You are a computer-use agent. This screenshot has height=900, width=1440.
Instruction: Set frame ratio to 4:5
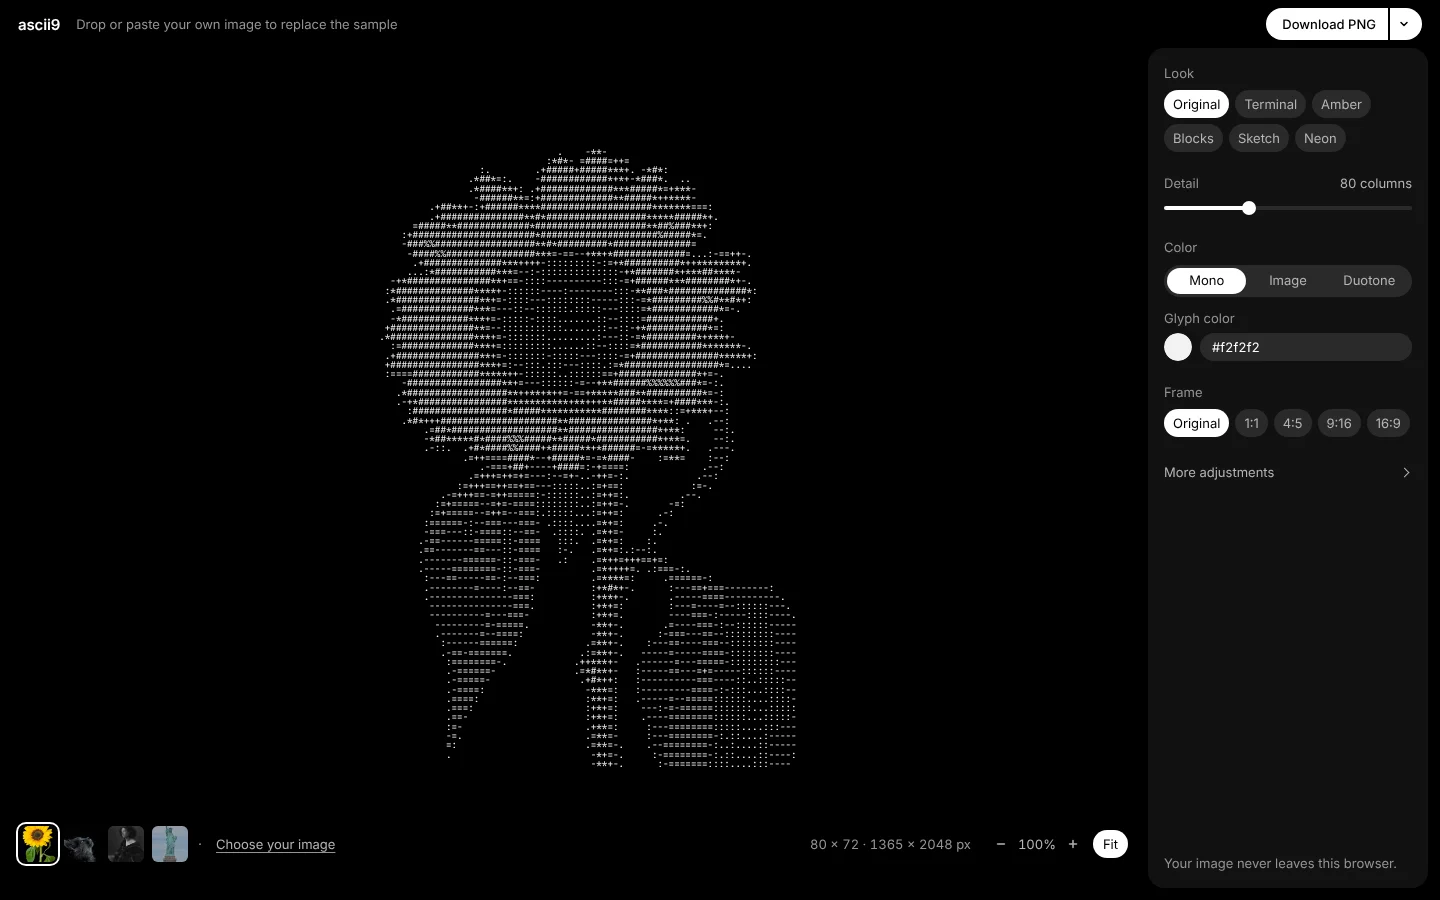coord(1292,423)
